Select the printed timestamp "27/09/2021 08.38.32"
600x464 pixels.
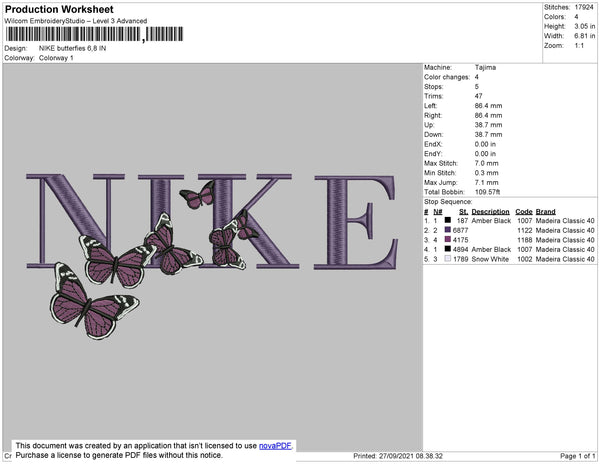411,456
